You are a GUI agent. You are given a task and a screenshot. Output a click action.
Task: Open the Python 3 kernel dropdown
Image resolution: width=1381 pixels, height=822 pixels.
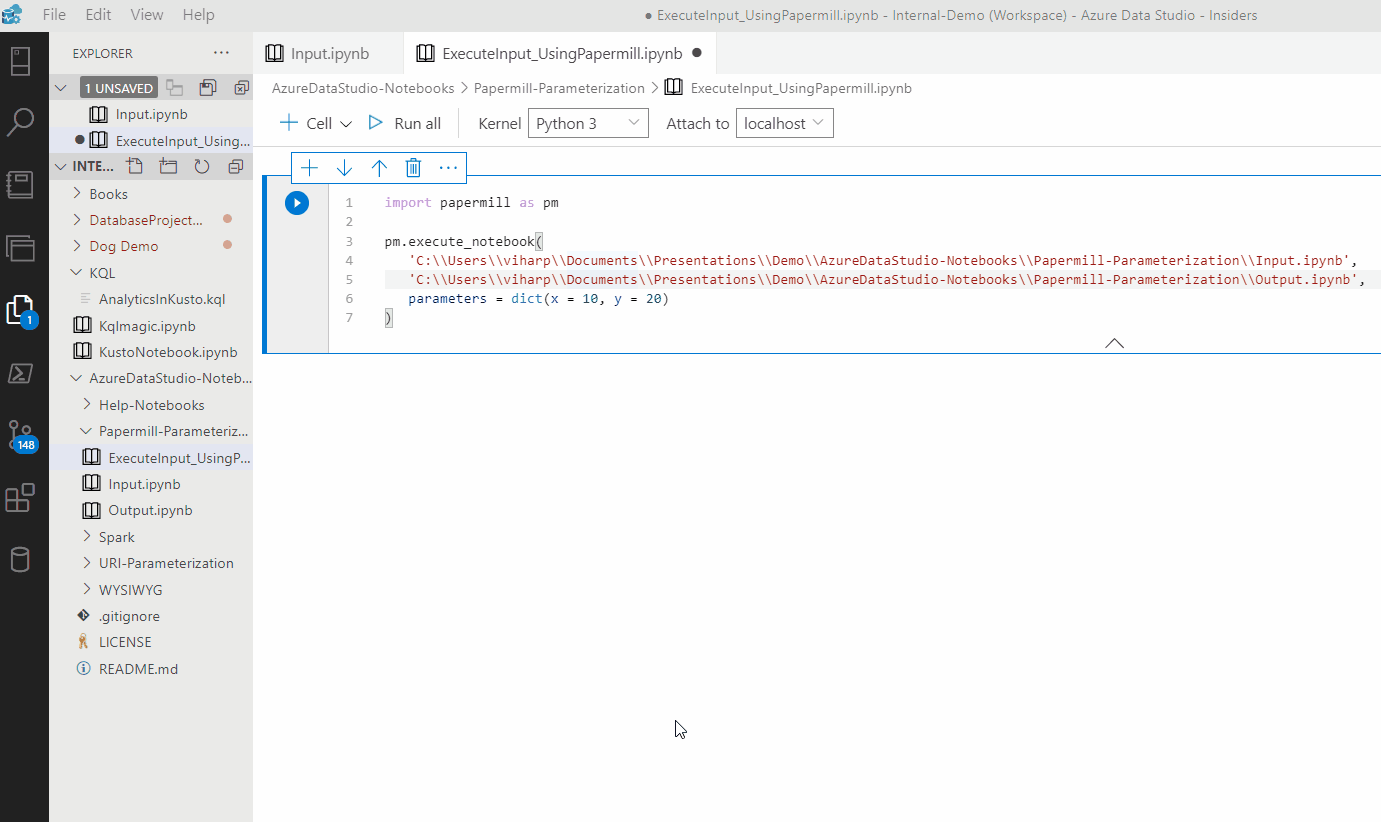[588, 122]
